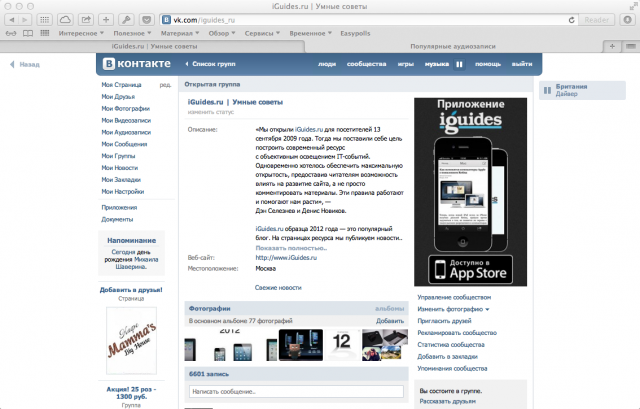Click the toolbar button right of Reader
Viewport: 640px width, 409px height.
tap(627, 20)
